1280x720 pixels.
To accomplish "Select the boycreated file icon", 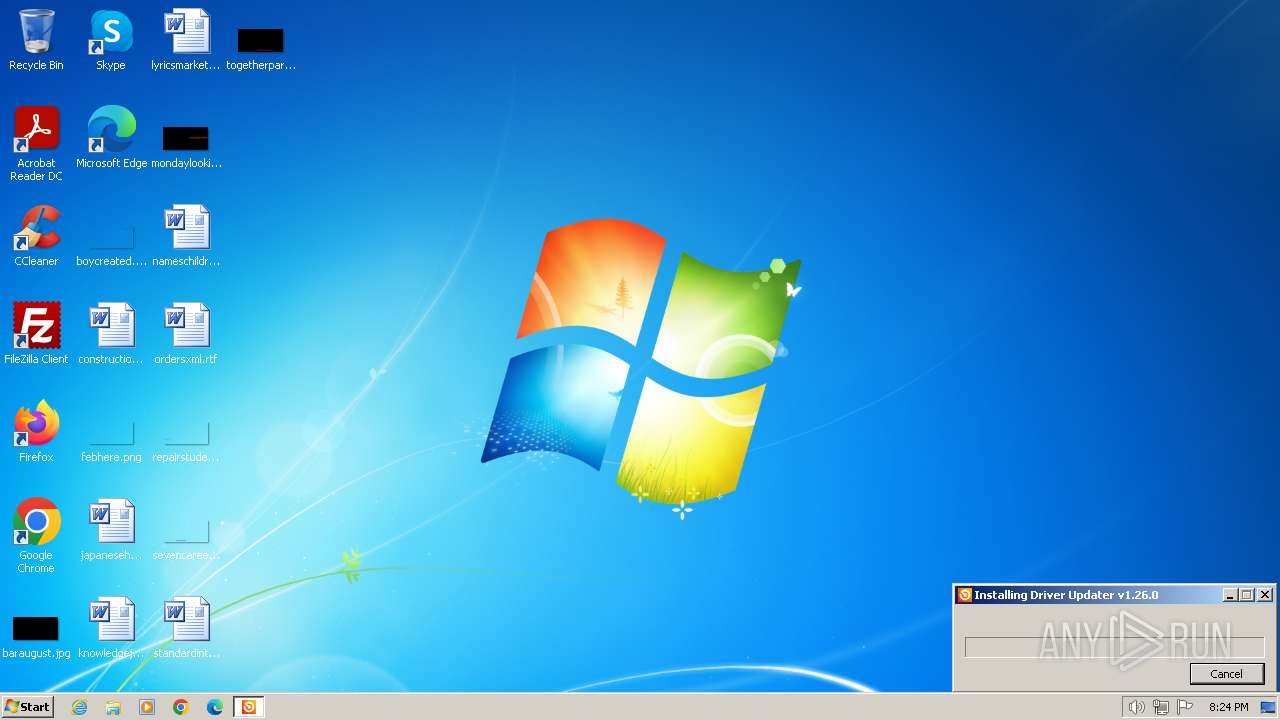I will 111,246.
